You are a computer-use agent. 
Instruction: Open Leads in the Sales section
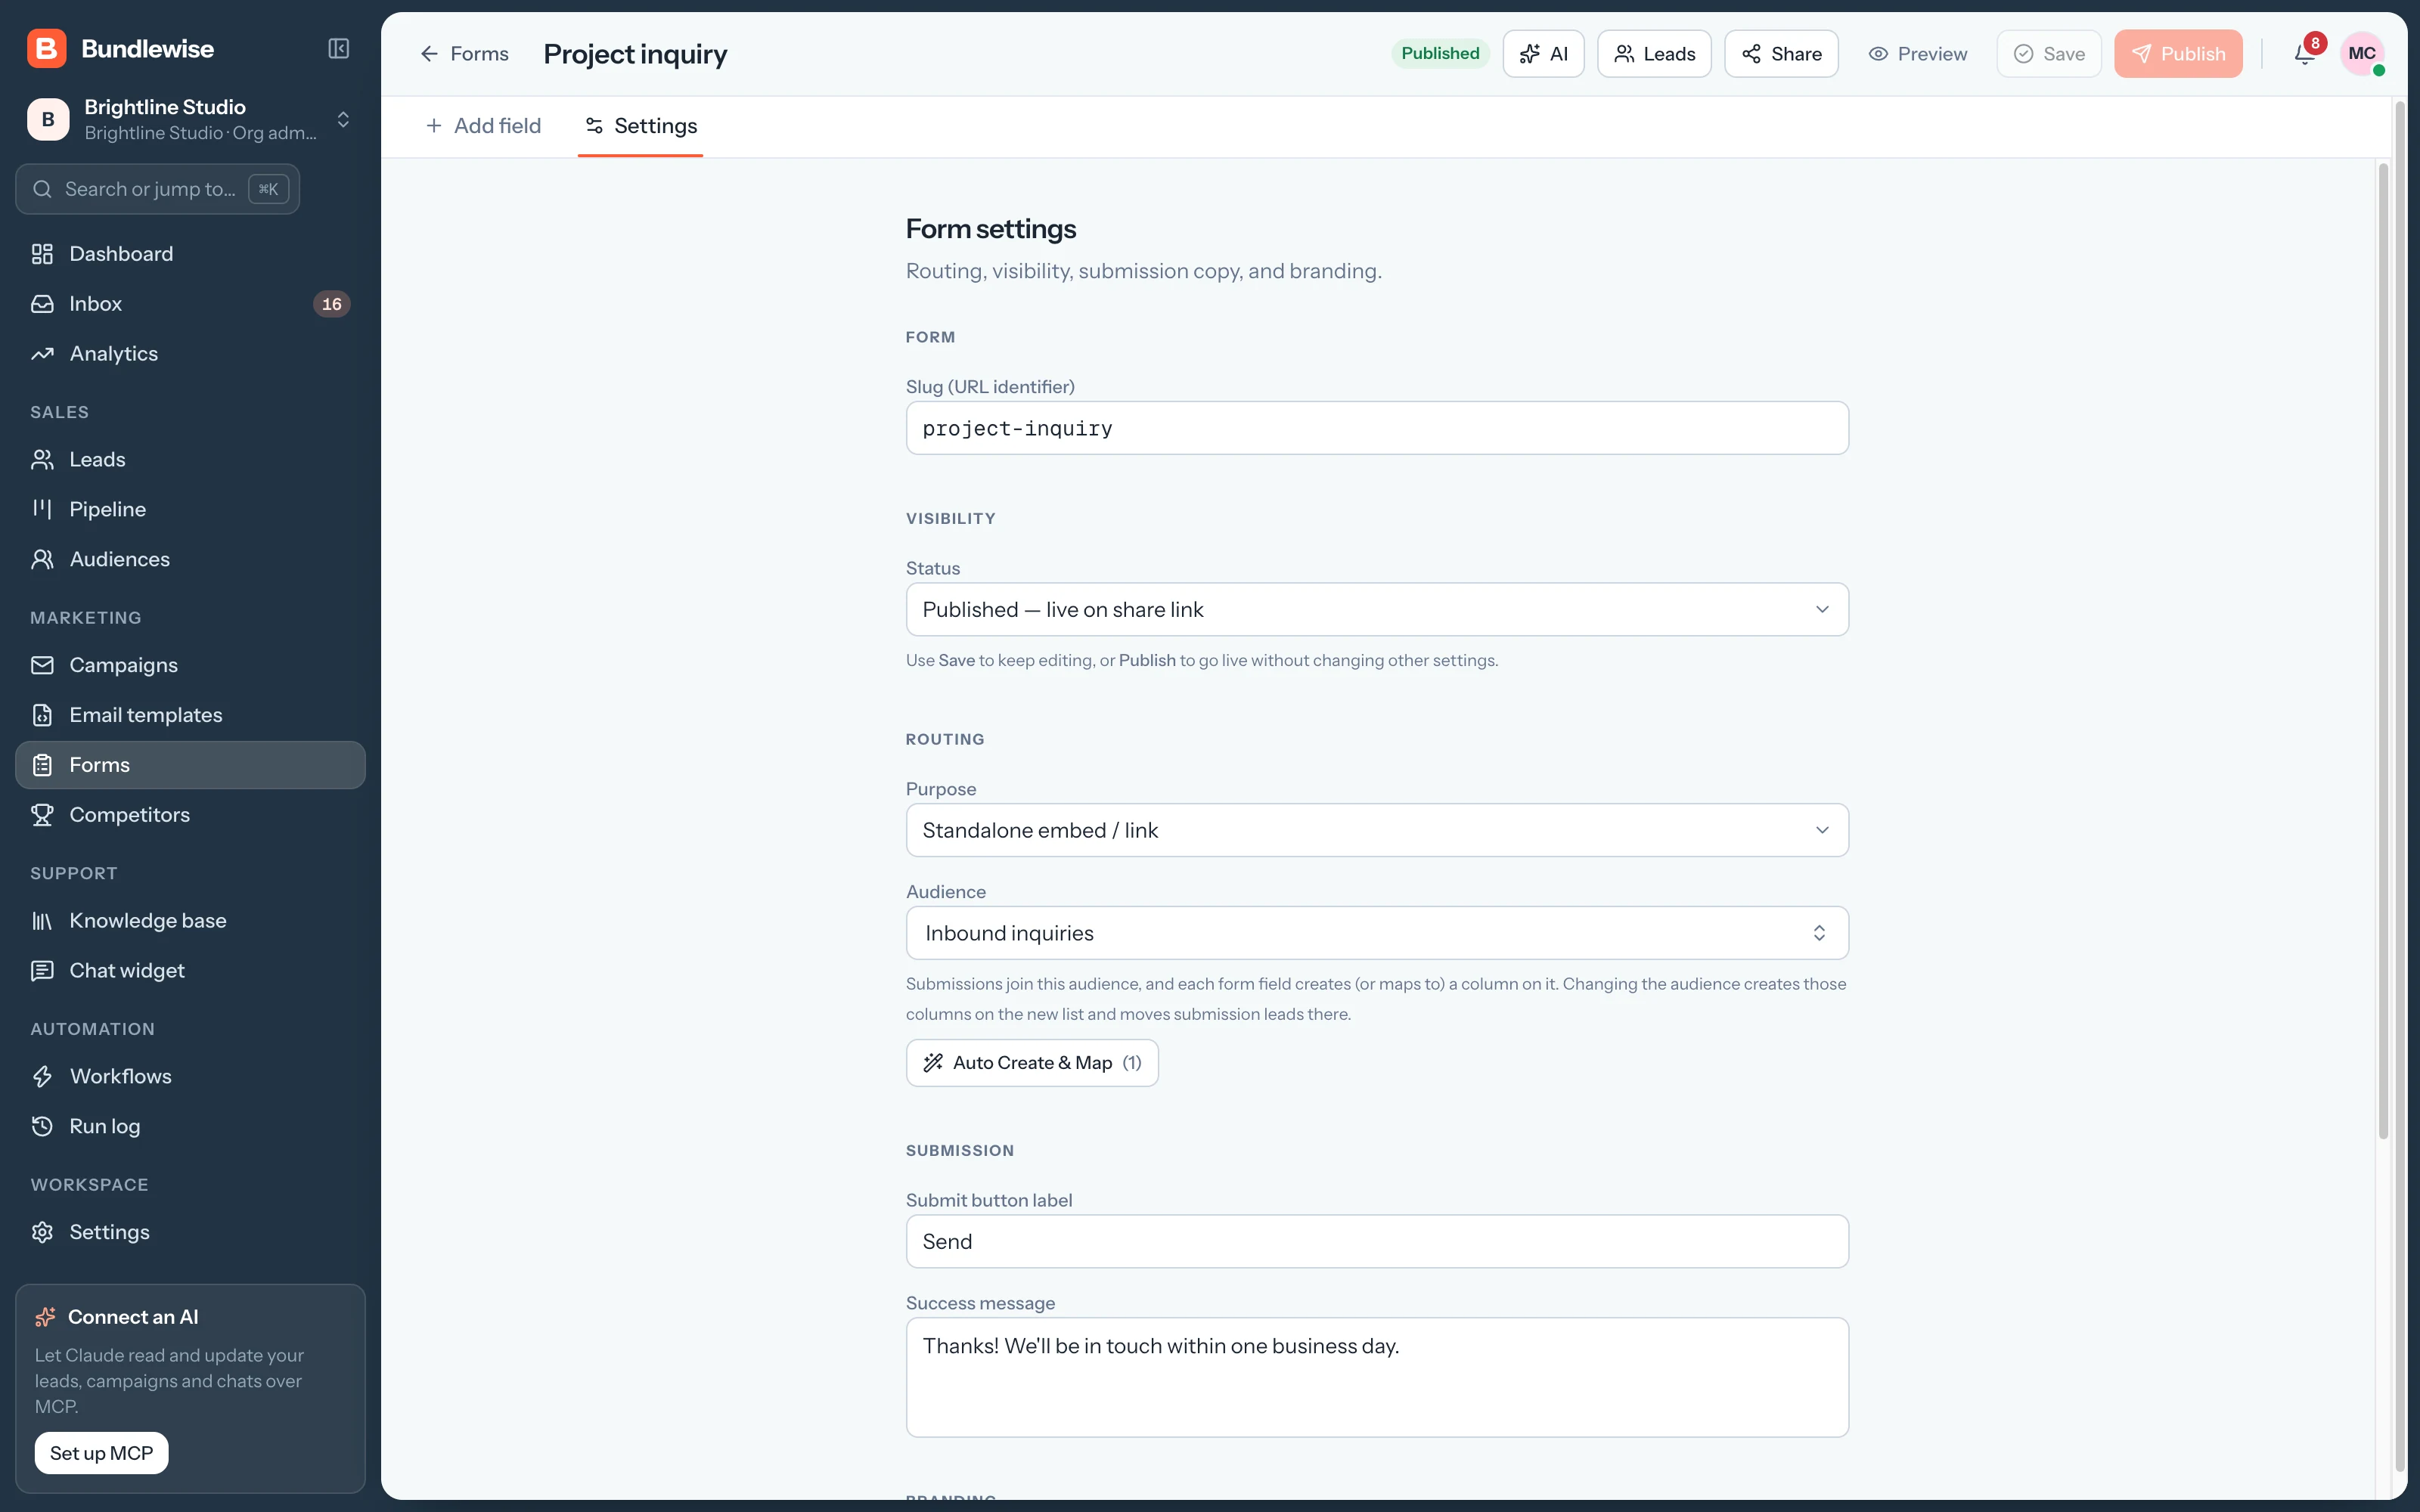pos(190,460)
